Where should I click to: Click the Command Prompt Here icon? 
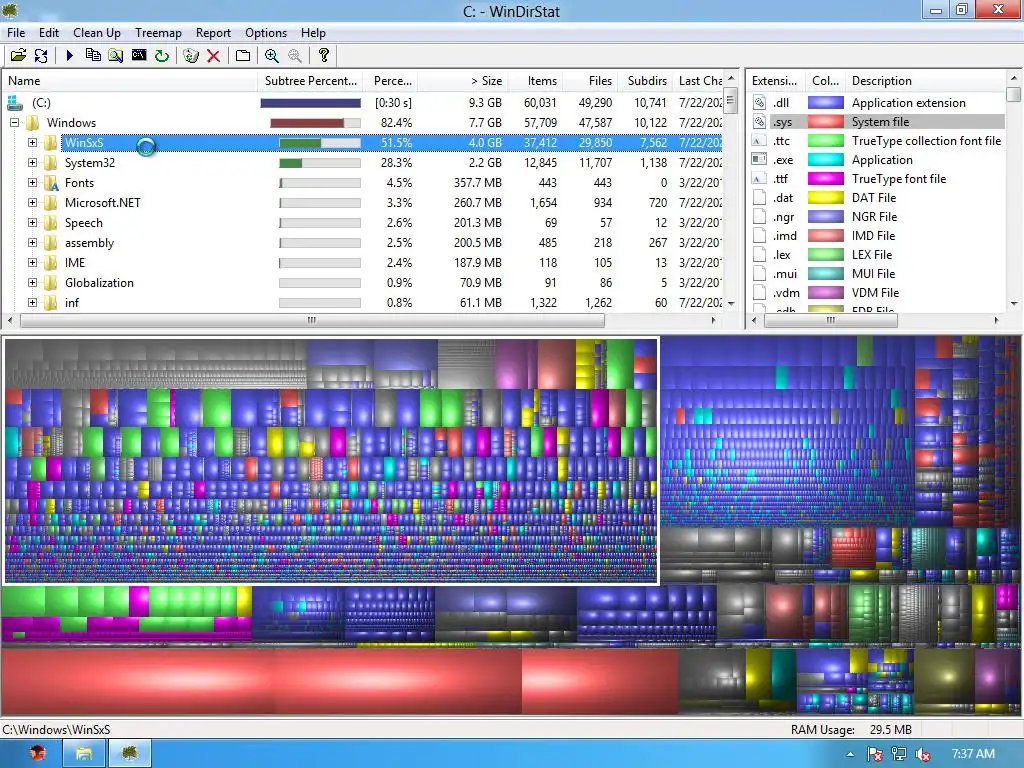[x=138, y=56]
